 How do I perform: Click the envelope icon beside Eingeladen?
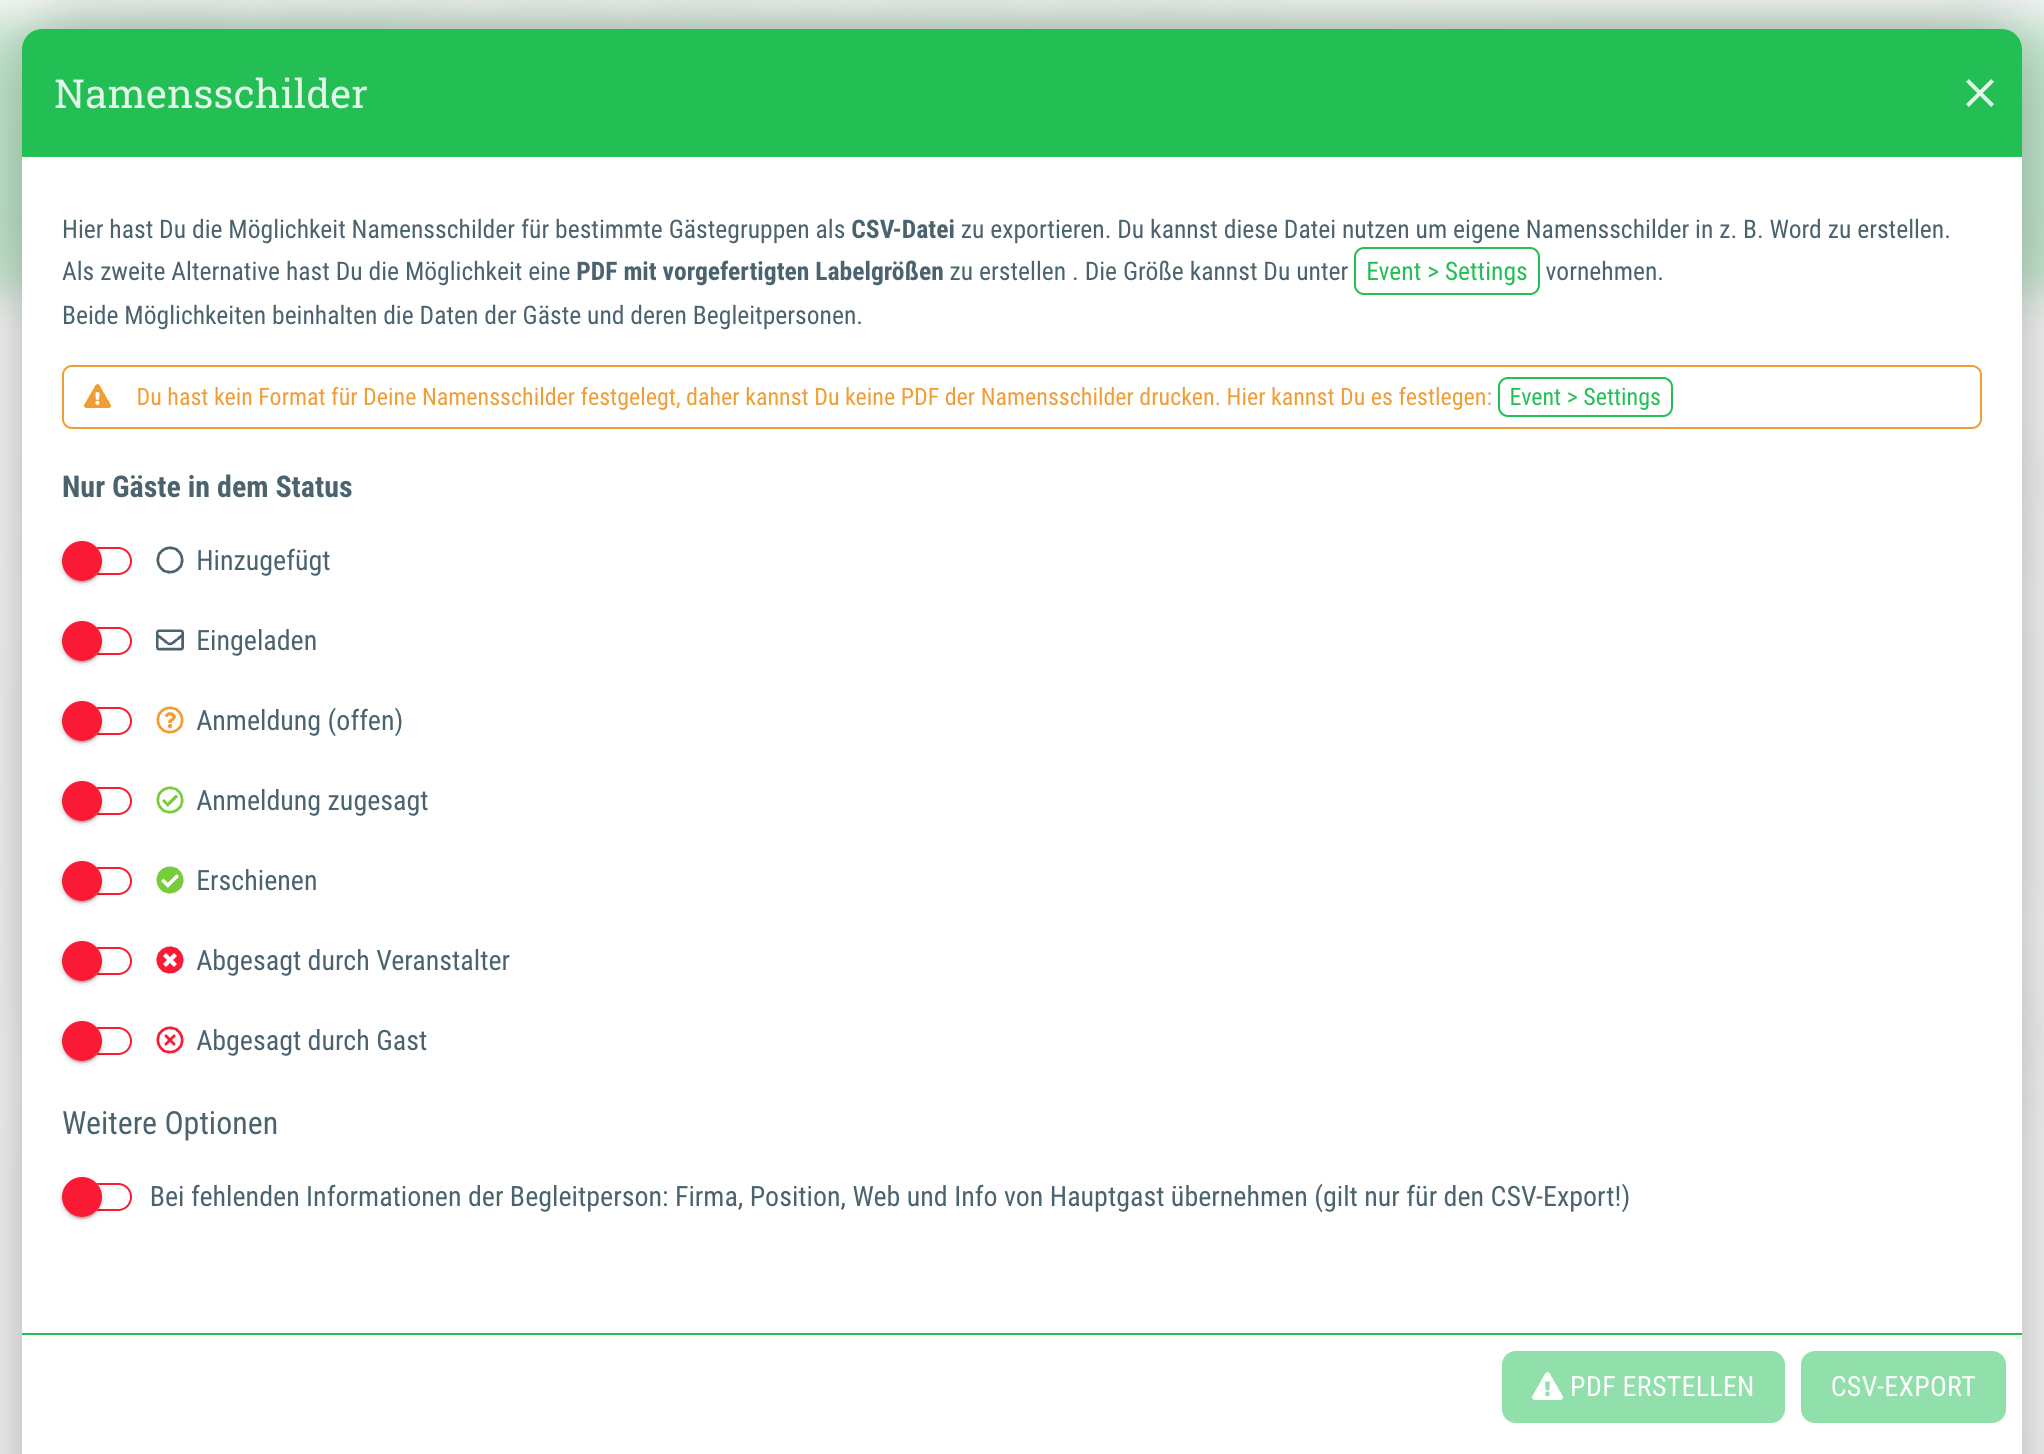(170, 640)
